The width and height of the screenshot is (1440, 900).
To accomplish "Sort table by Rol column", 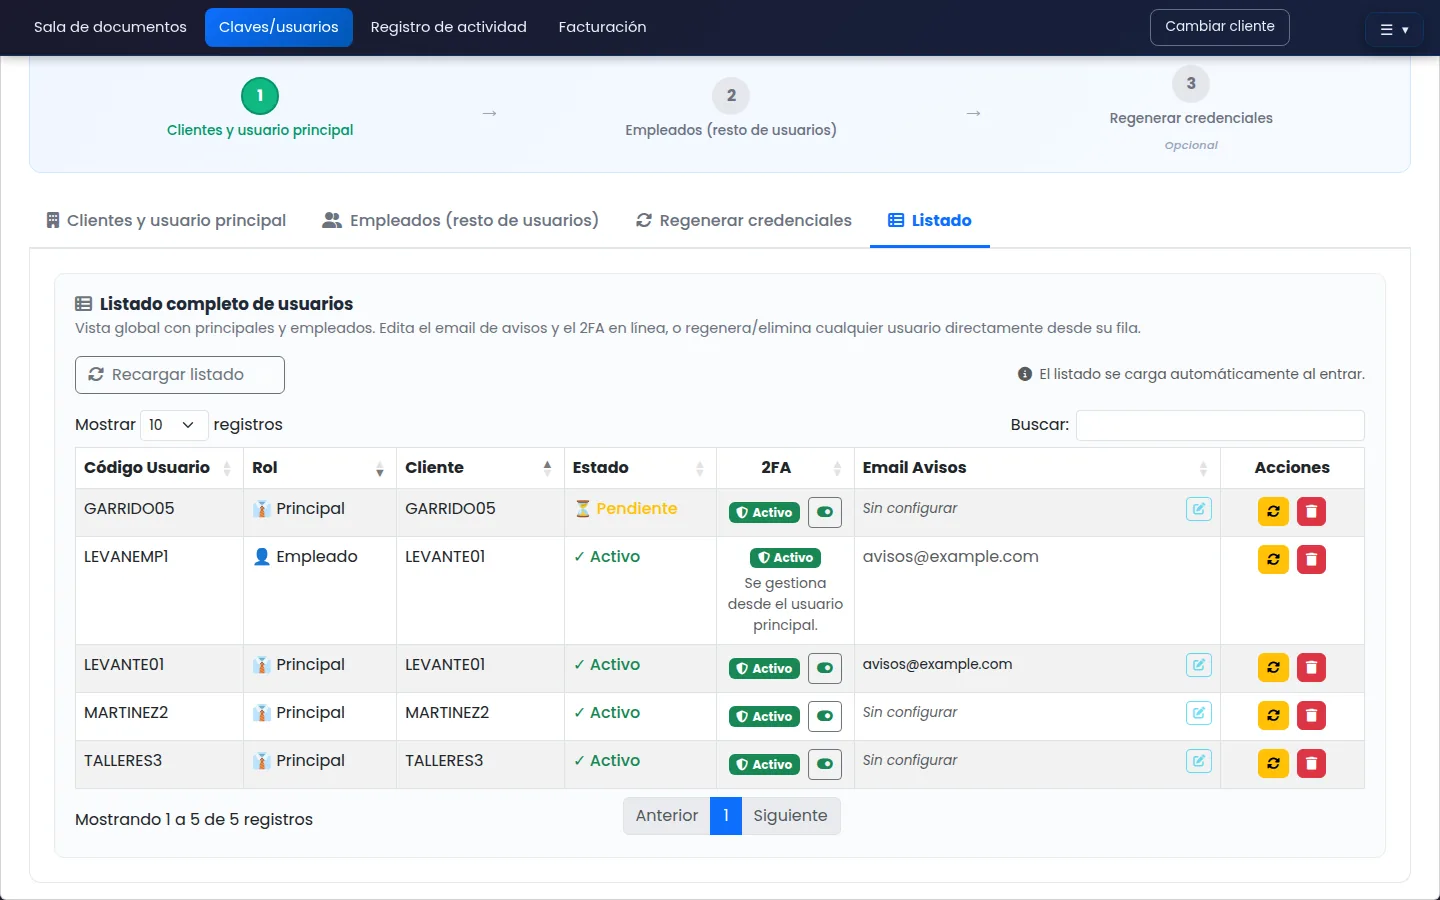I will tap(320, 468).
